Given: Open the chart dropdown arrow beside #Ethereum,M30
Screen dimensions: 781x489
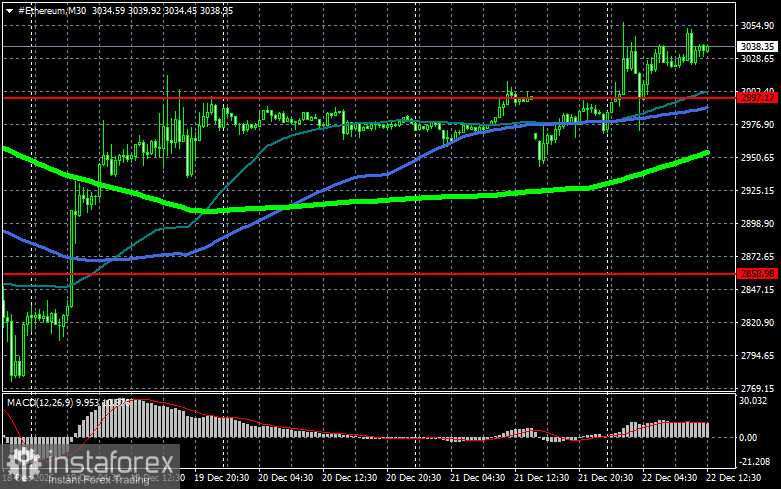Looking at the screenshot, I should tap(9, 11).
